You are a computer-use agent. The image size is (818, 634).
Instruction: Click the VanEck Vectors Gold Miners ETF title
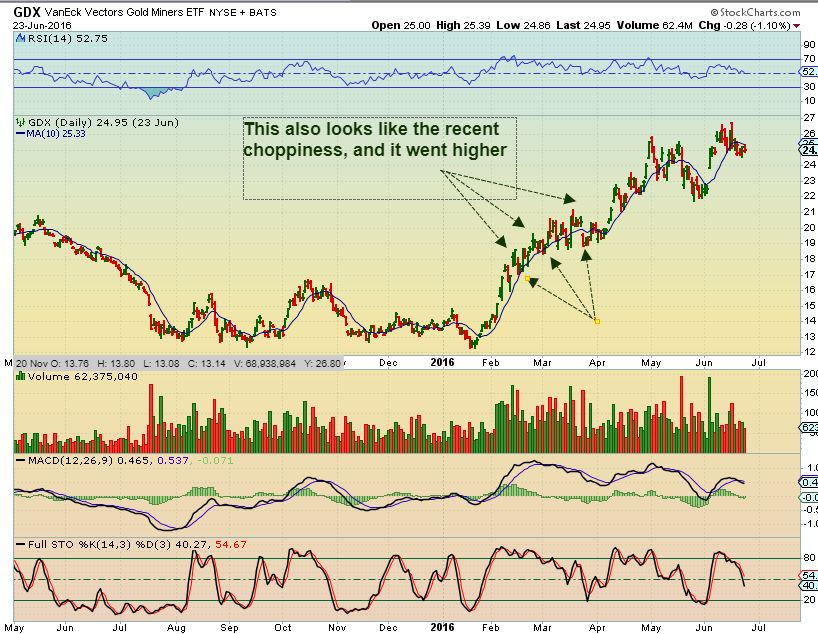pyautogui.click(x=124, y=12)
